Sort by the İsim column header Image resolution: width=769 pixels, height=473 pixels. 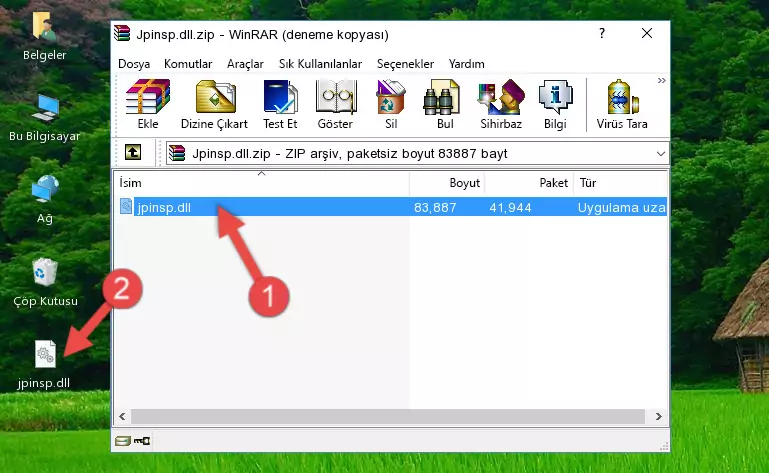pos(262,183)
